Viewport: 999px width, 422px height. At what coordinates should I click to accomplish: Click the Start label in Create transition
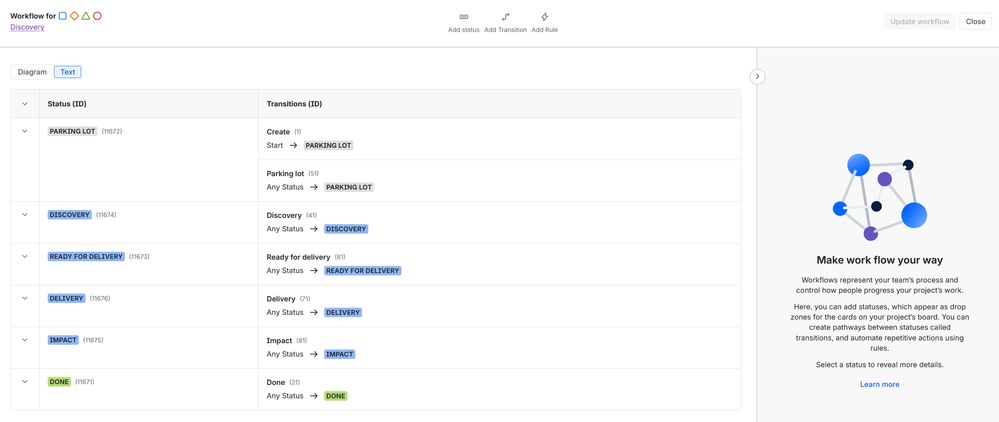pyautogui.click(x=275, y=145)
